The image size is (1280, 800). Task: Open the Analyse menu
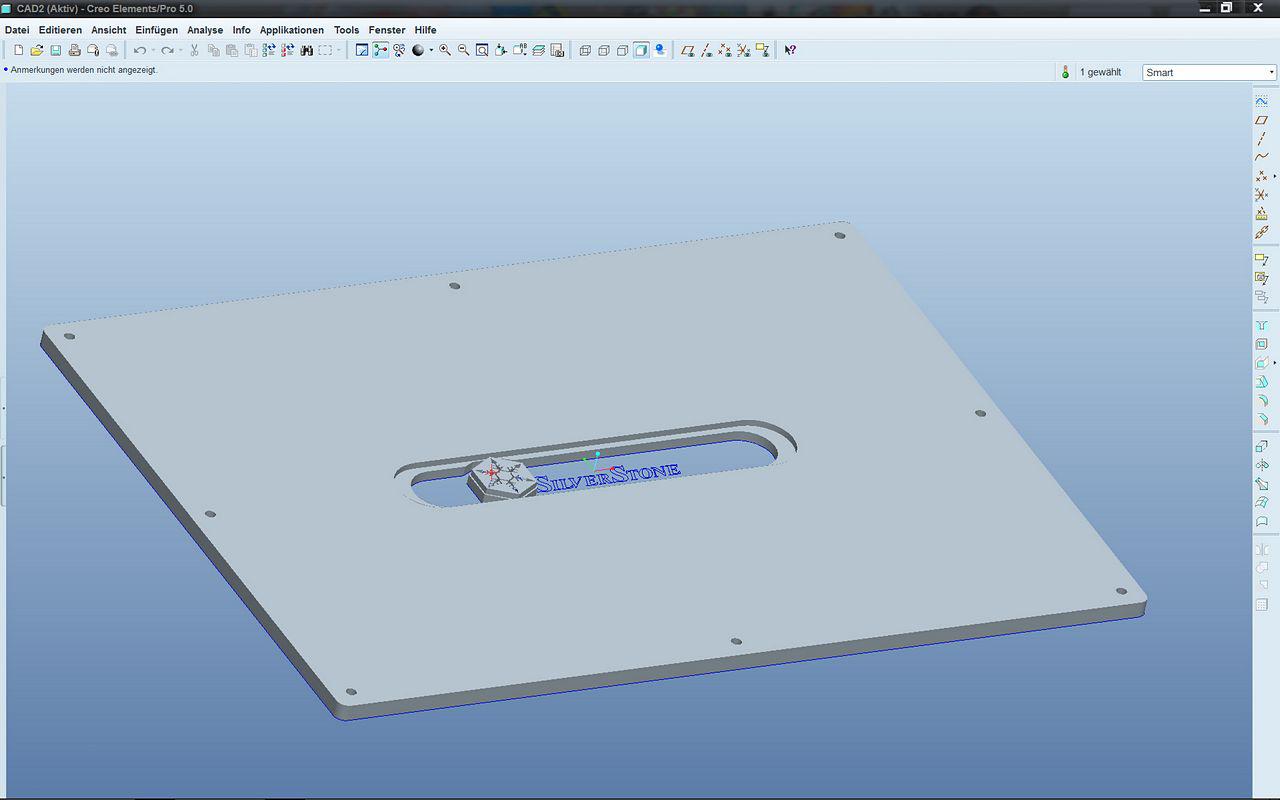[205, 30]
